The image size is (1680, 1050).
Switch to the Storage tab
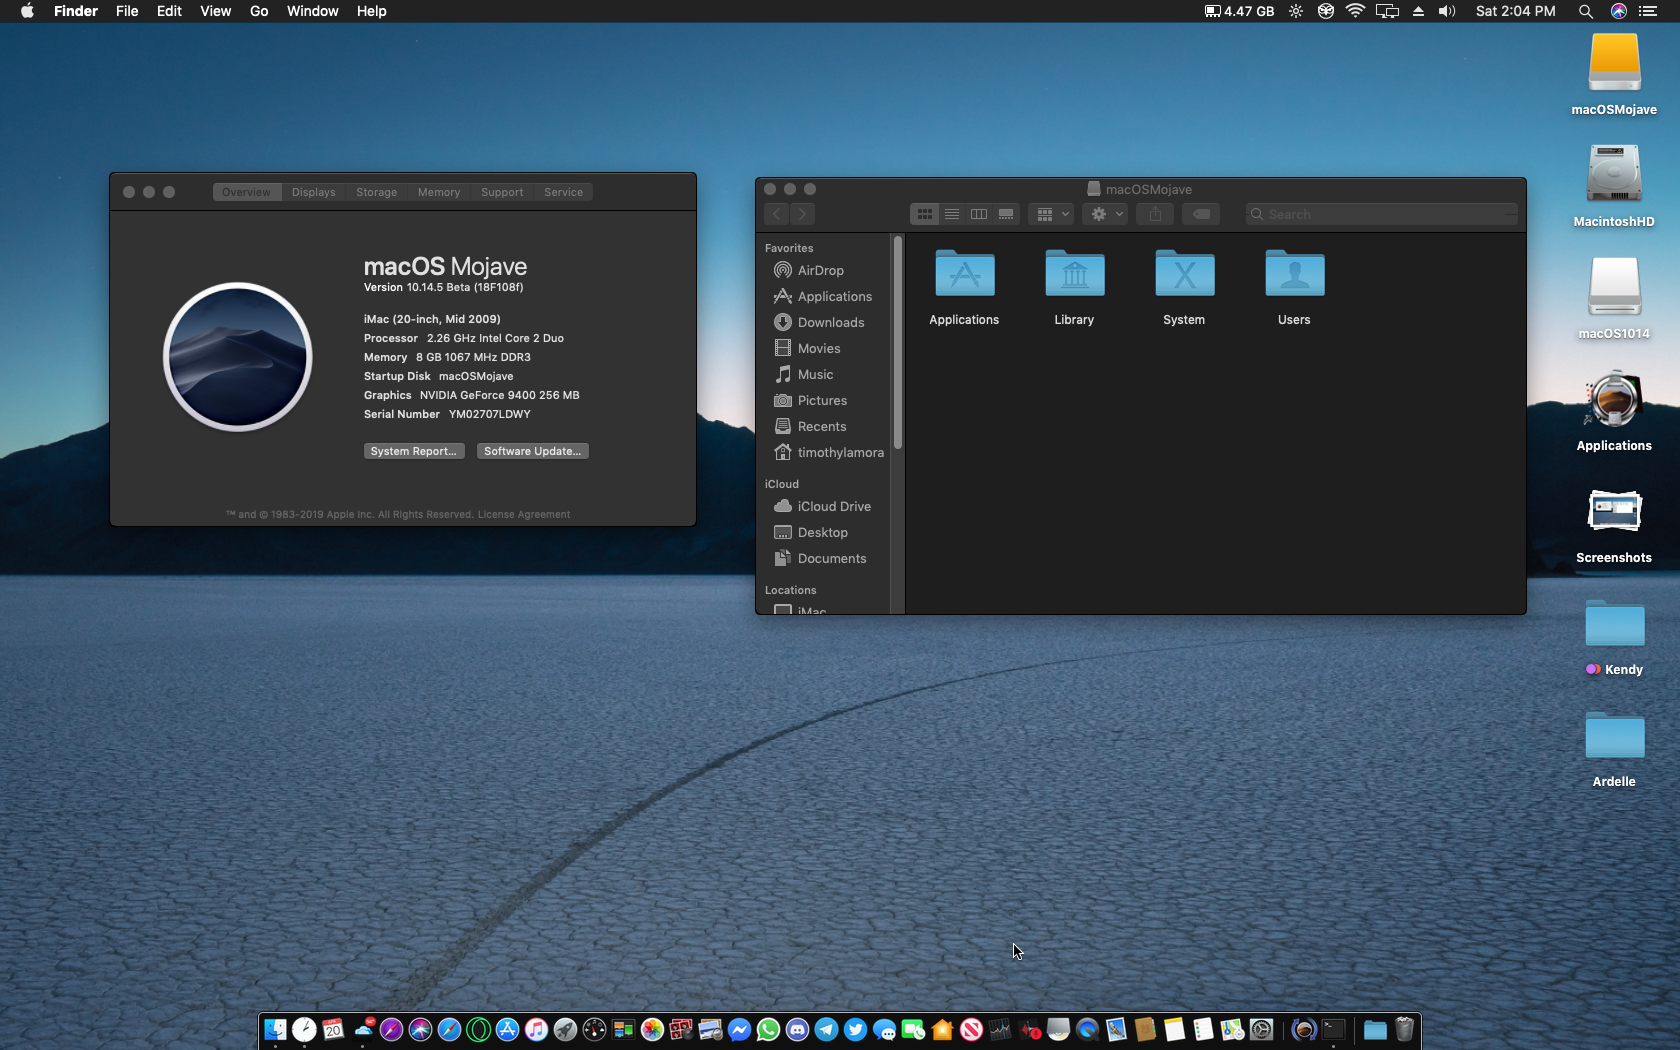pos(377,192)
